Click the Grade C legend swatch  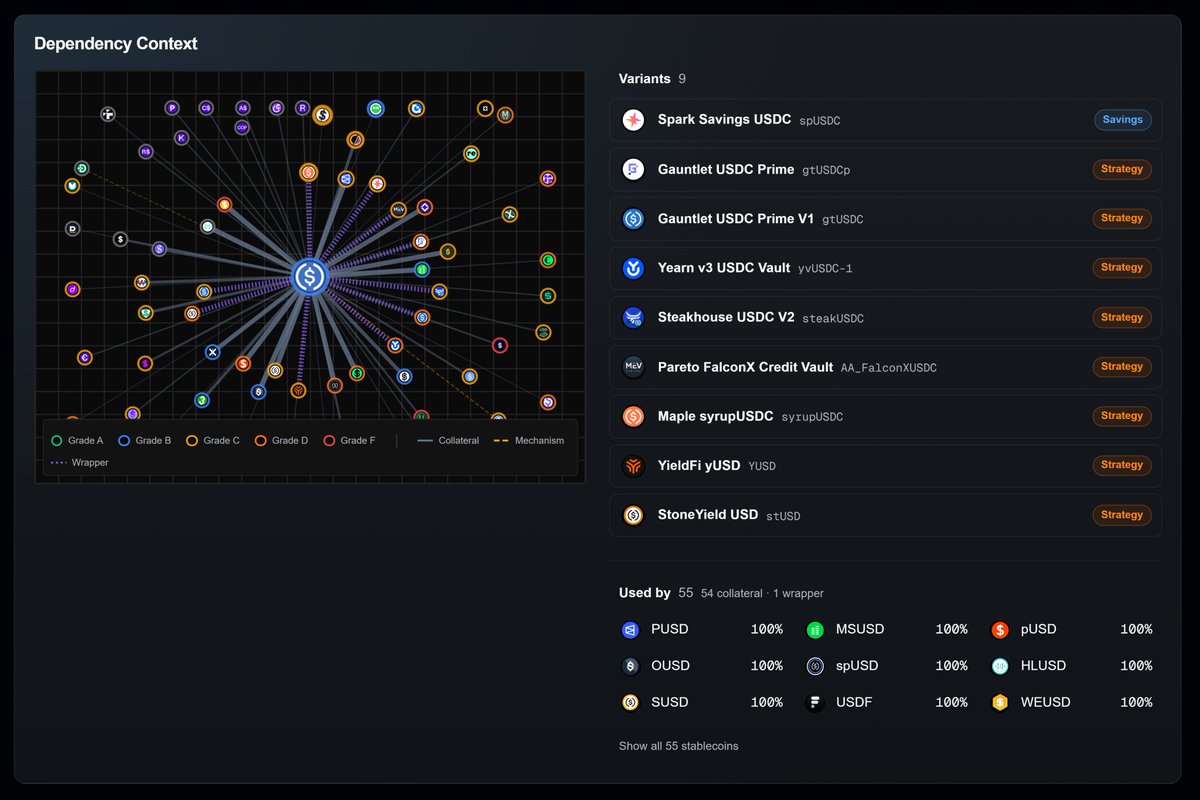click(x=192, y=440)
